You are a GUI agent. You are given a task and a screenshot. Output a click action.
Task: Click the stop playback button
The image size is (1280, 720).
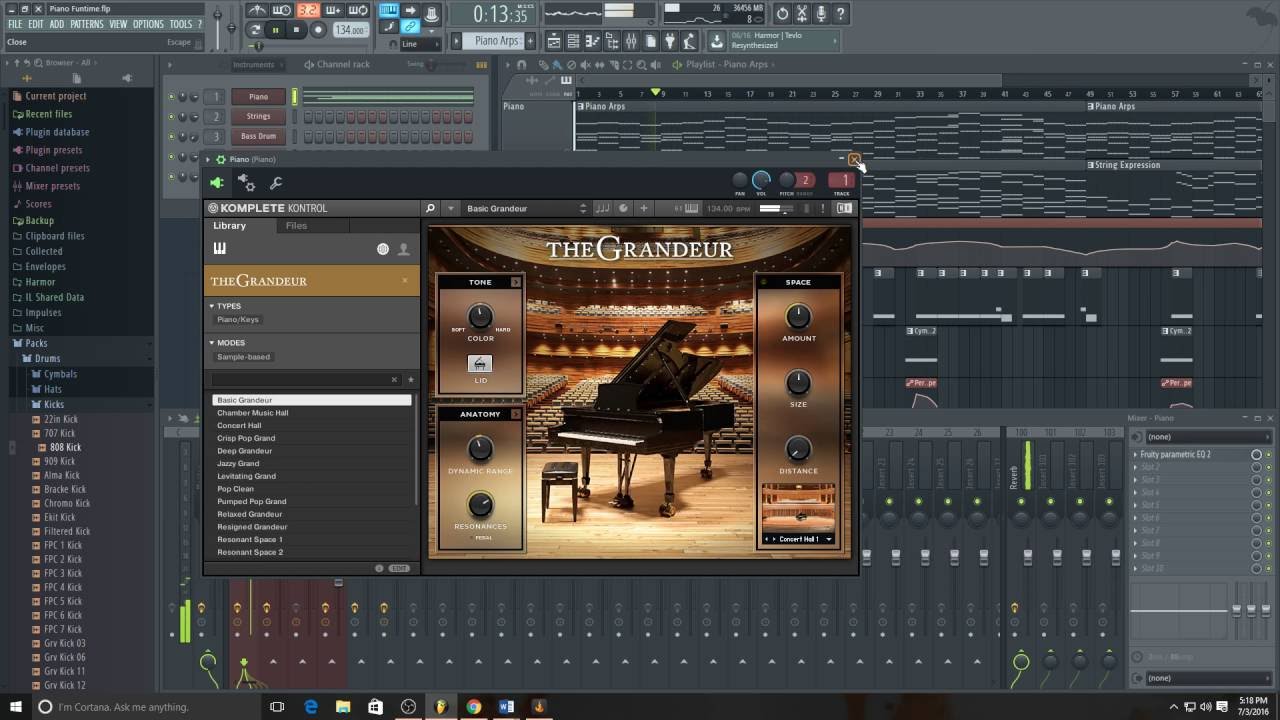click(296, 30)
